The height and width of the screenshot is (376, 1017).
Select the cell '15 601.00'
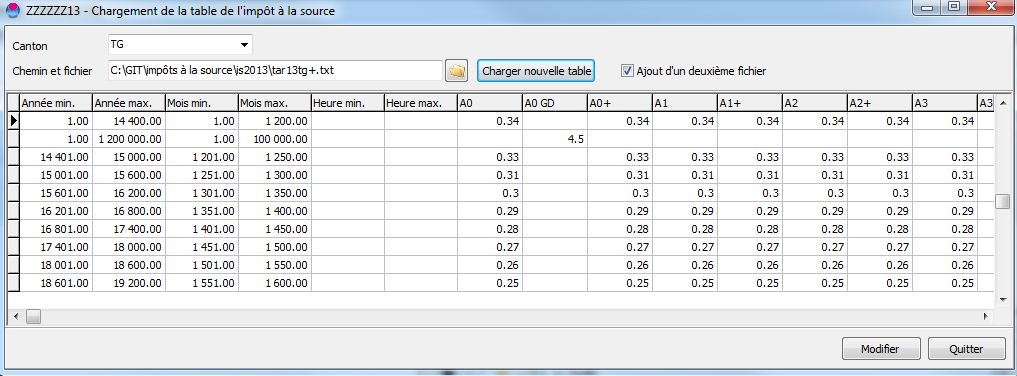pos(56,193)
